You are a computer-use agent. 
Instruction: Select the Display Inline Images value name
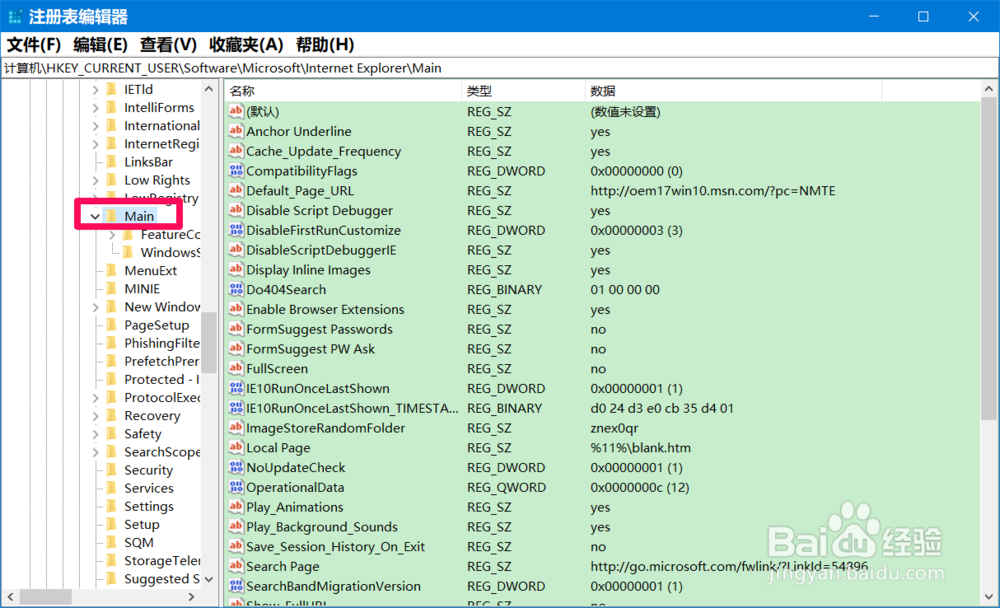tap(308, 270)
